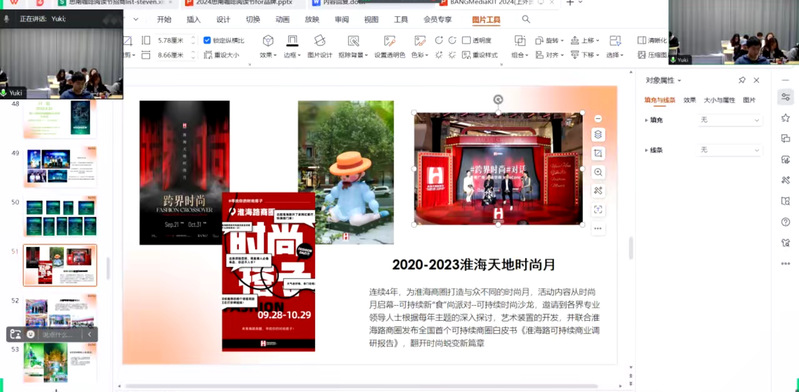Click the rotate clockwise icon beside 透明度
Image resolution: width=799 pixels, height=392 pixels.
point(452,40)
